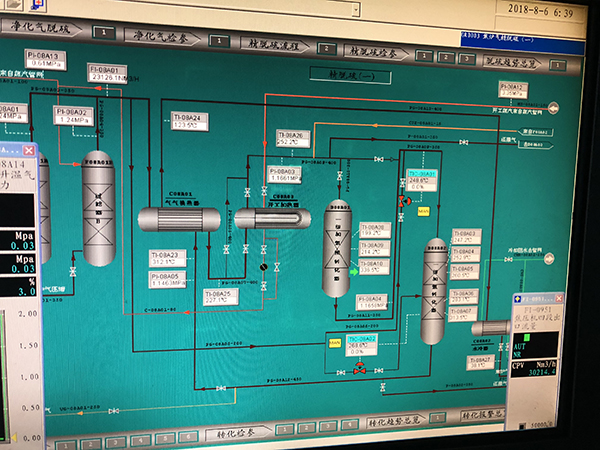Click the CPV value in FI-0951 faceplate
This screenshot has height=450, width=600.
click(542, 372)
